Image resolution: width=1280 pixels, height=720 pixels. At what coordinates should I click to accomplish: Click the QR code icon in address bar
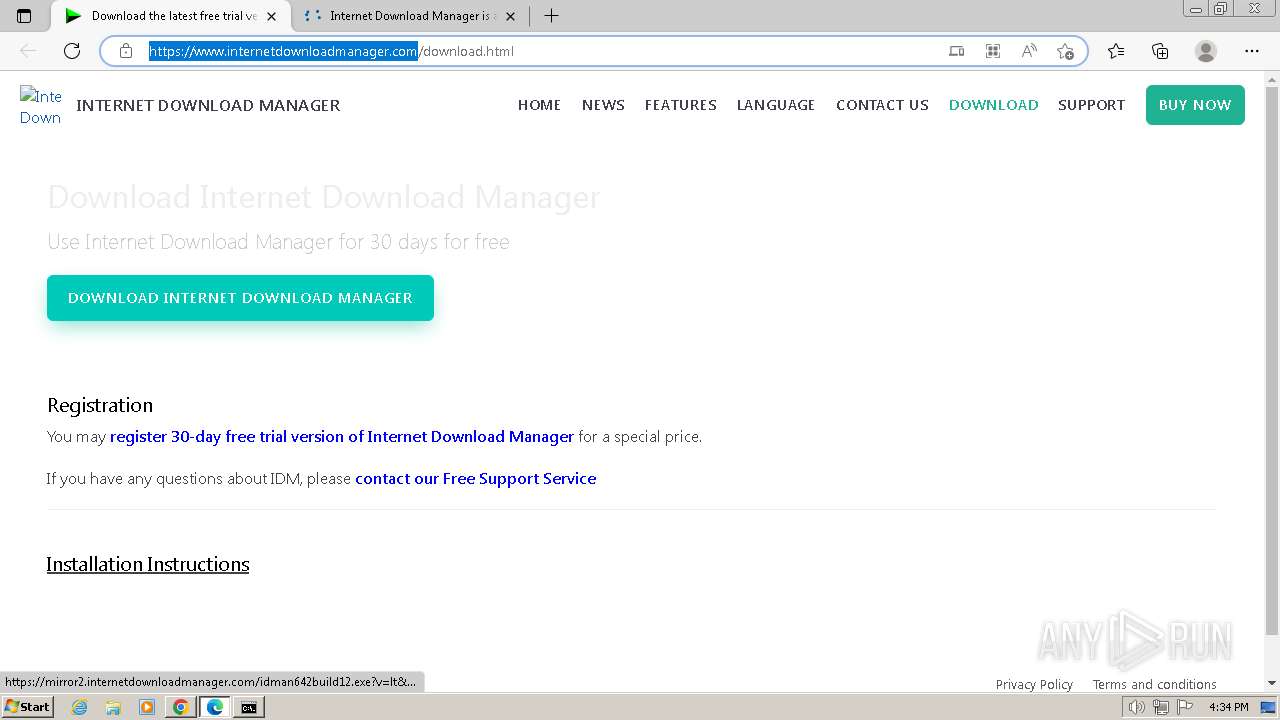click(x=993, y=51)
